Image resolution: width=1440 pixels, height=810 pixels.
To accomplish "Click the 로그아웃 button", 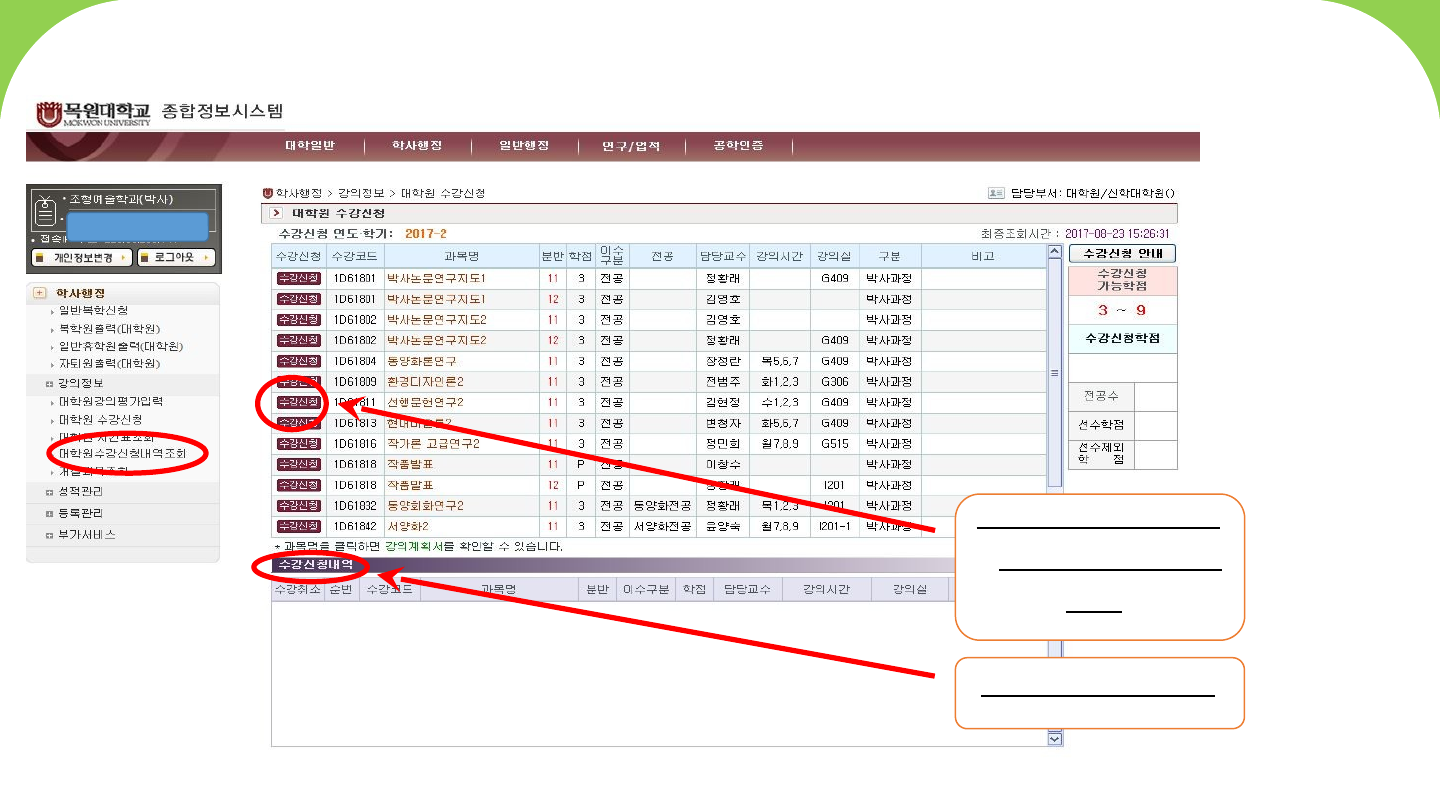I will tap(176, 258).
